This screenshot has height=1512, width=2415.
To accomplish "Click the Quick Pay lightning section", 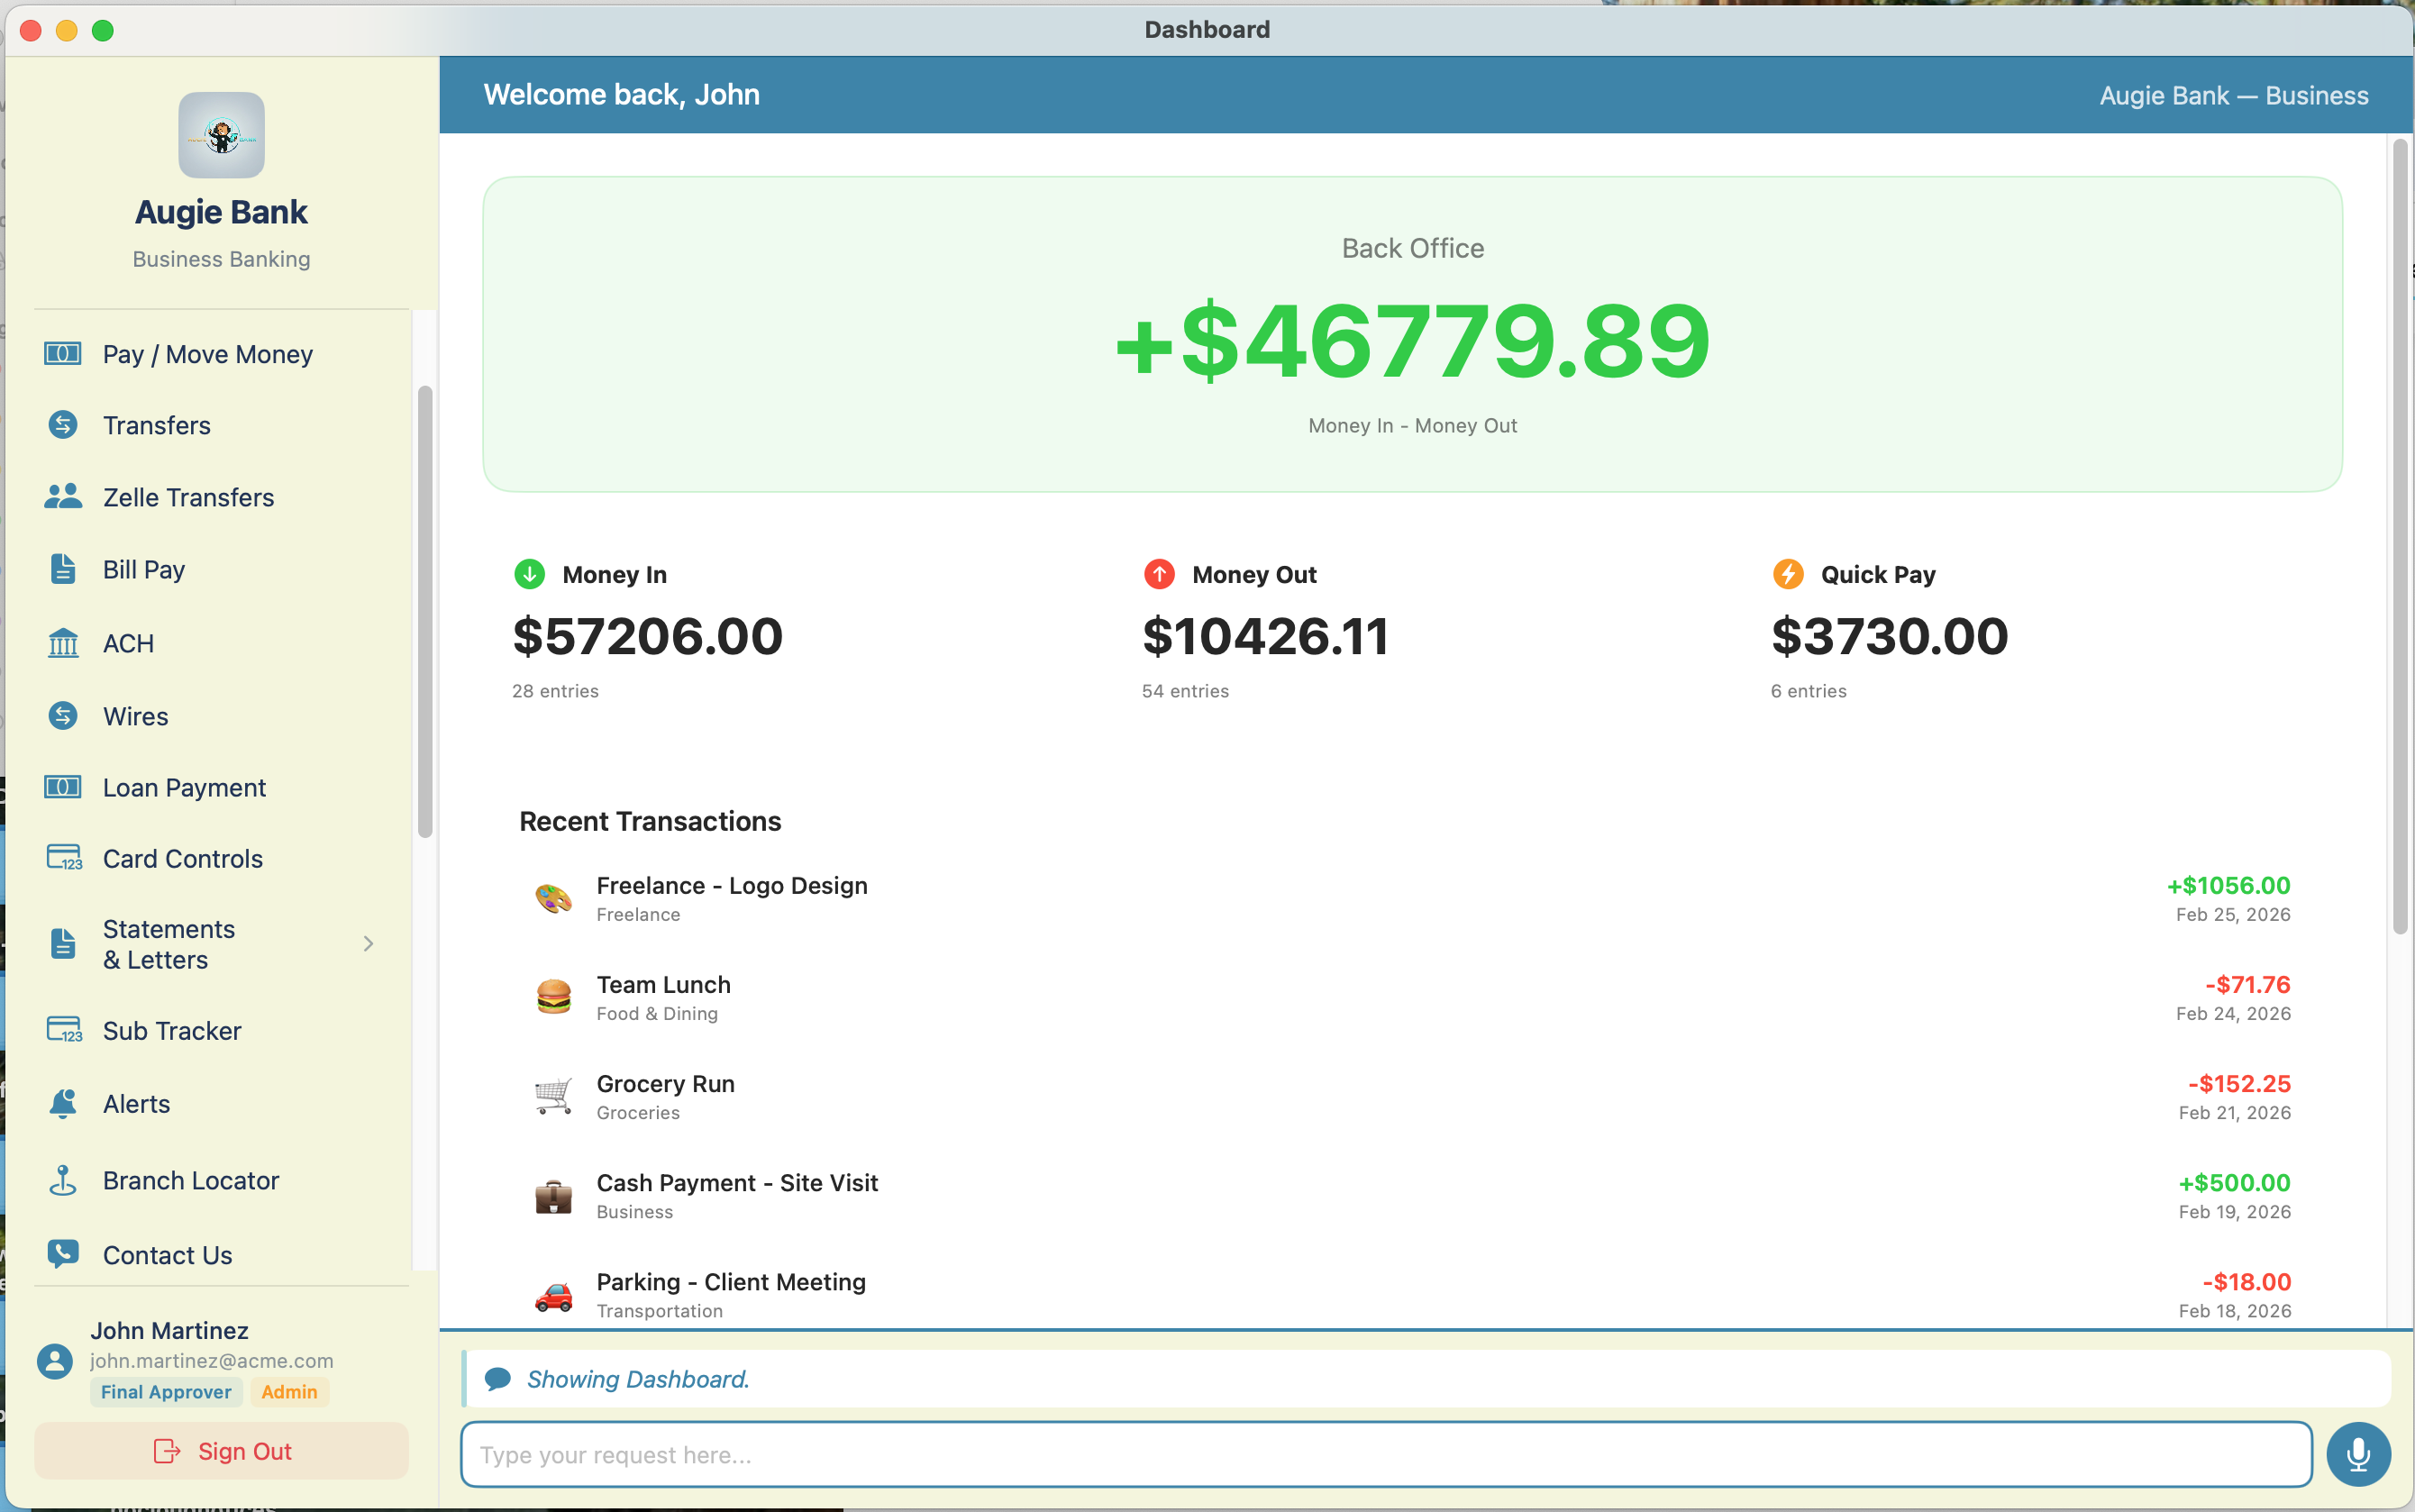I will click(1788, 574).
